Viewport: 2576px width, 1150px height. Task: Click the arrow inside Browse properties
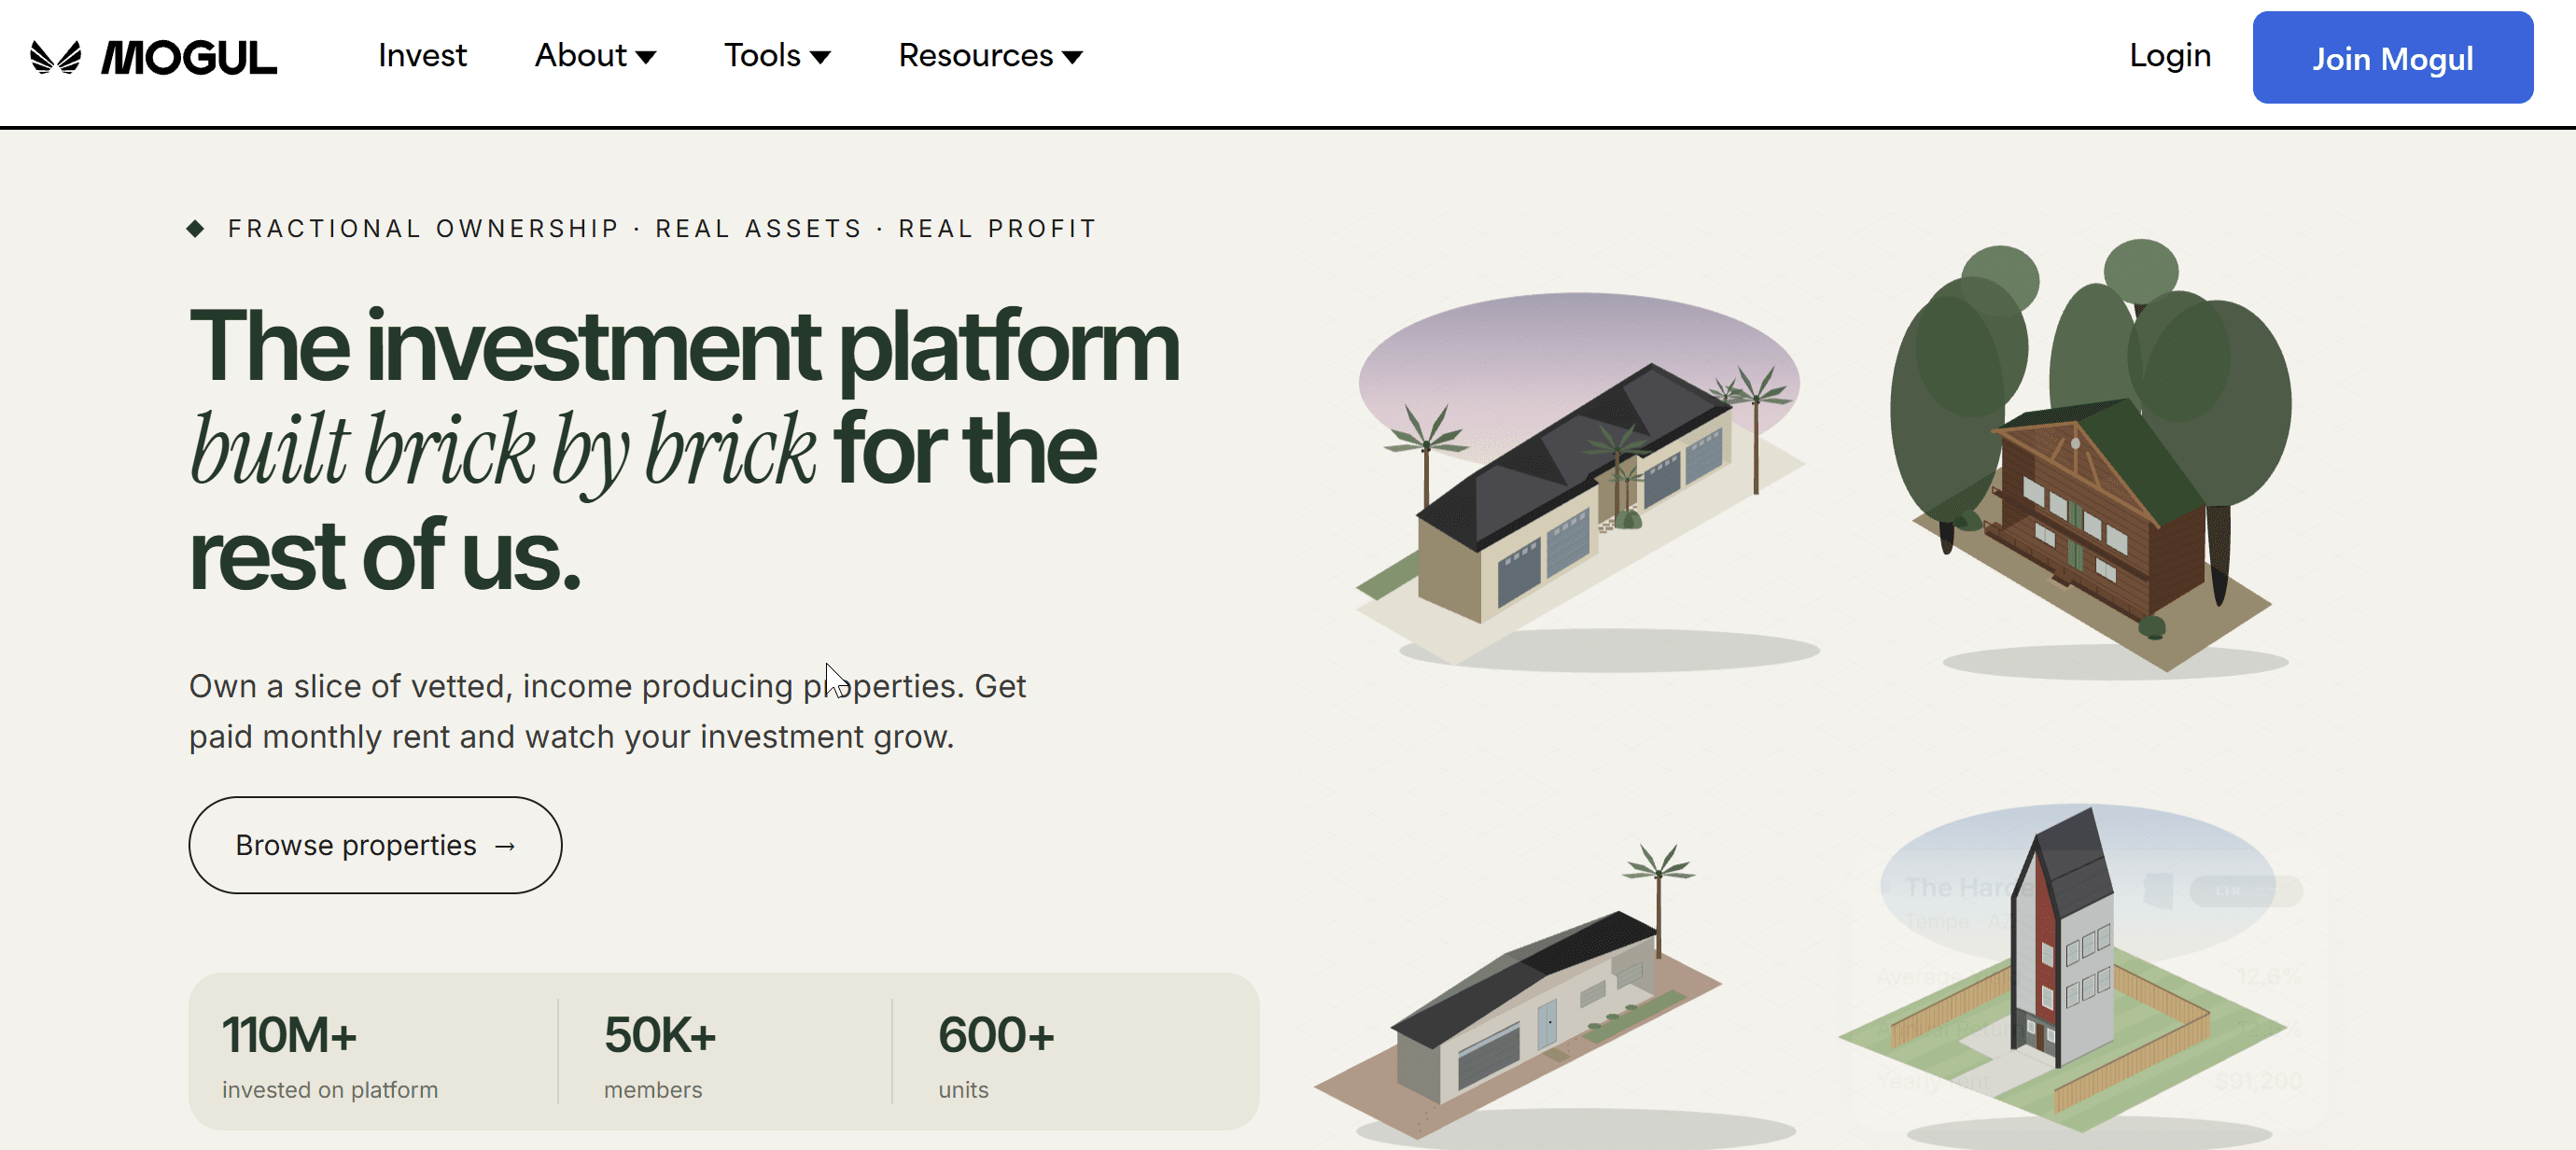(505, 846)
